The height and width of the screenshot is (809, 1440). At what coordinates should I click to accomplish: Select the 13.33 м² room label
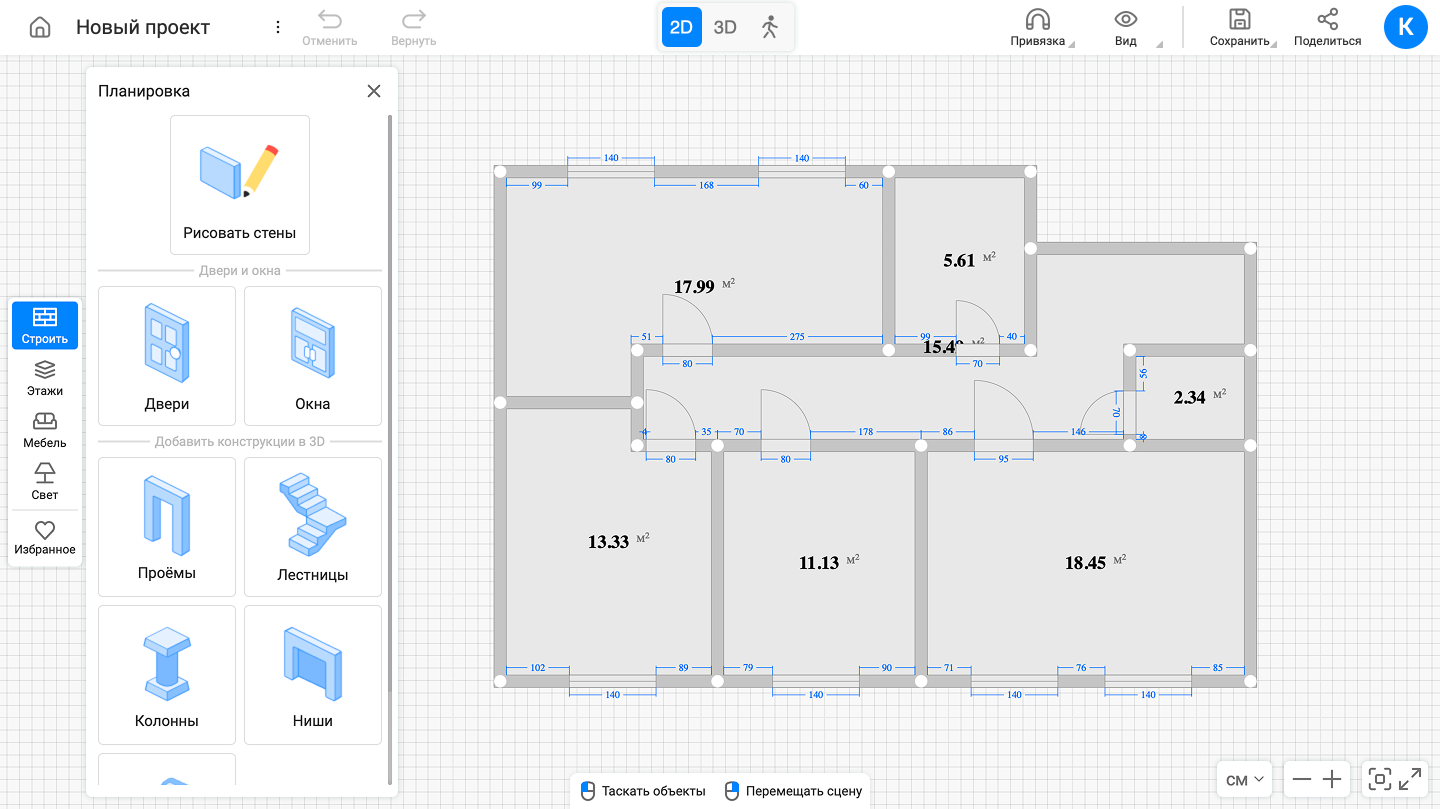(618, 542)
